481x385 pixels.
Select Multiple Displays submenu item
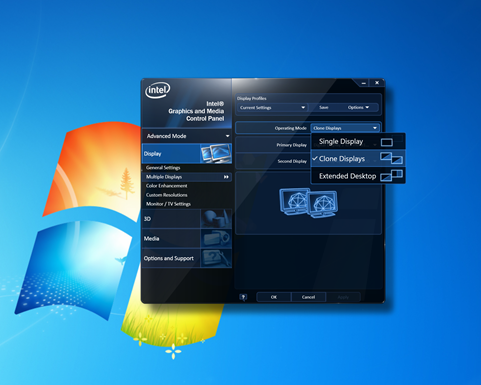tap(187, 177)
